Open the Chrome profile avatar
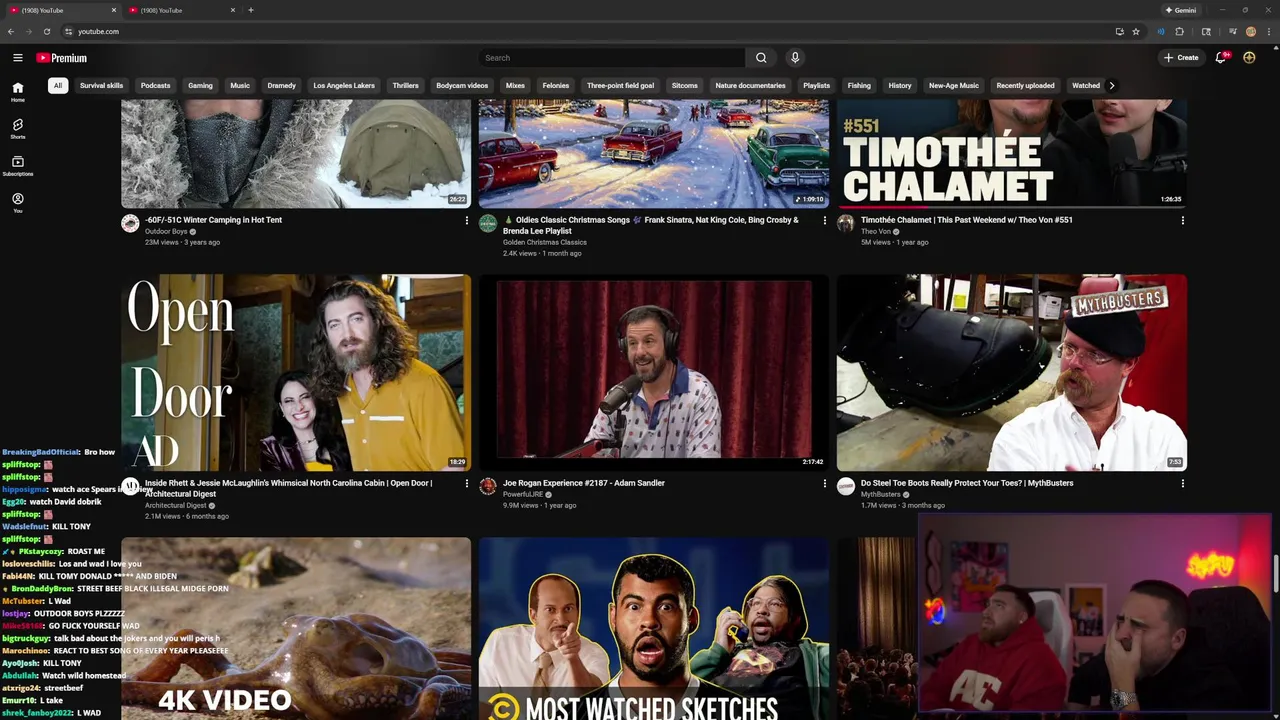 (x=1250, y=31)
